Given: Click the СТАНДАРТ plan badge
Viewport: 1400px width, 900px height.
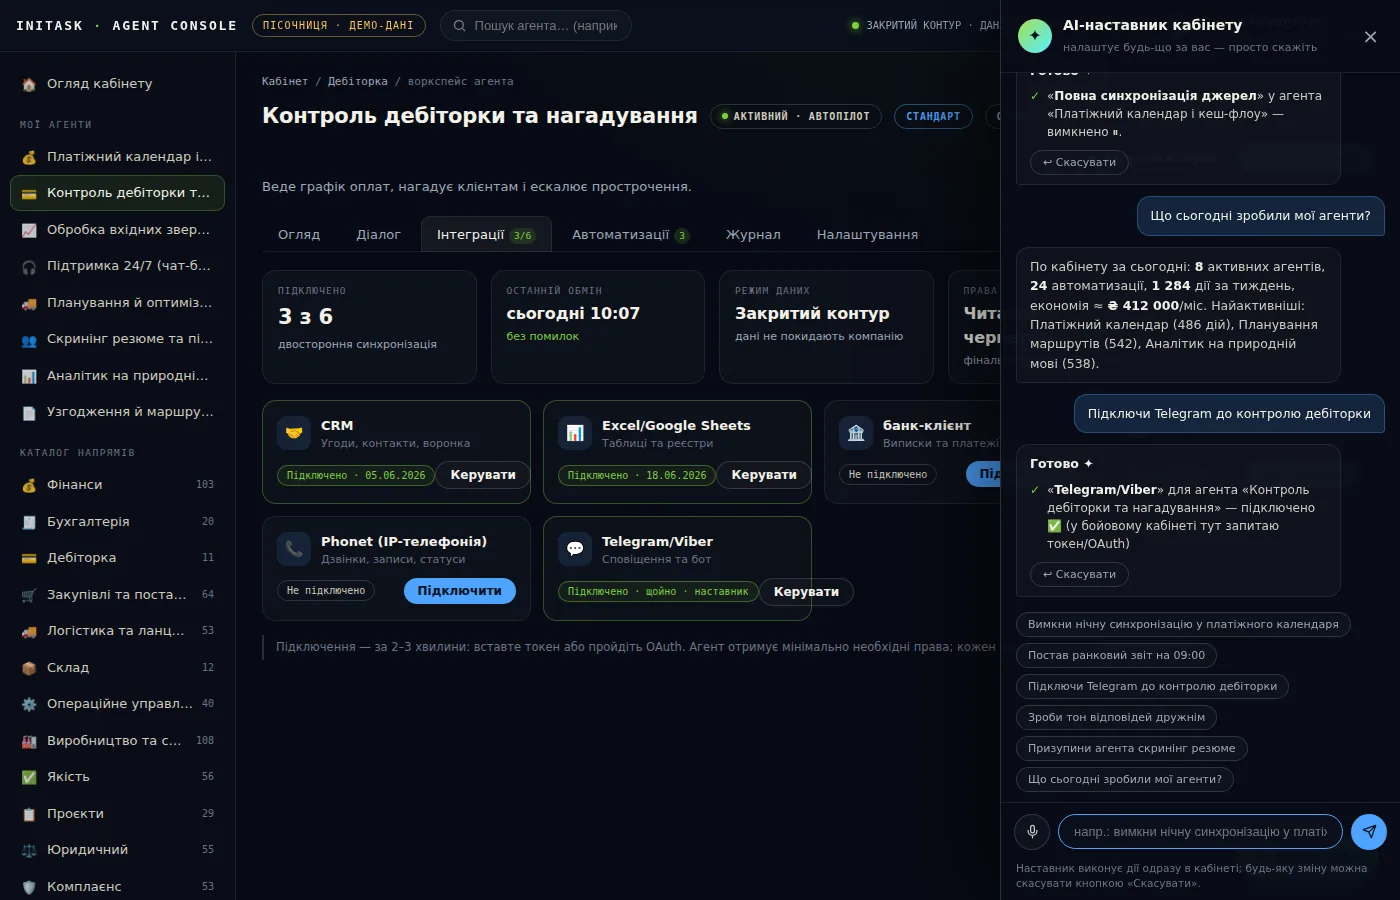Looking at the screenshot, I should point(933,117).
